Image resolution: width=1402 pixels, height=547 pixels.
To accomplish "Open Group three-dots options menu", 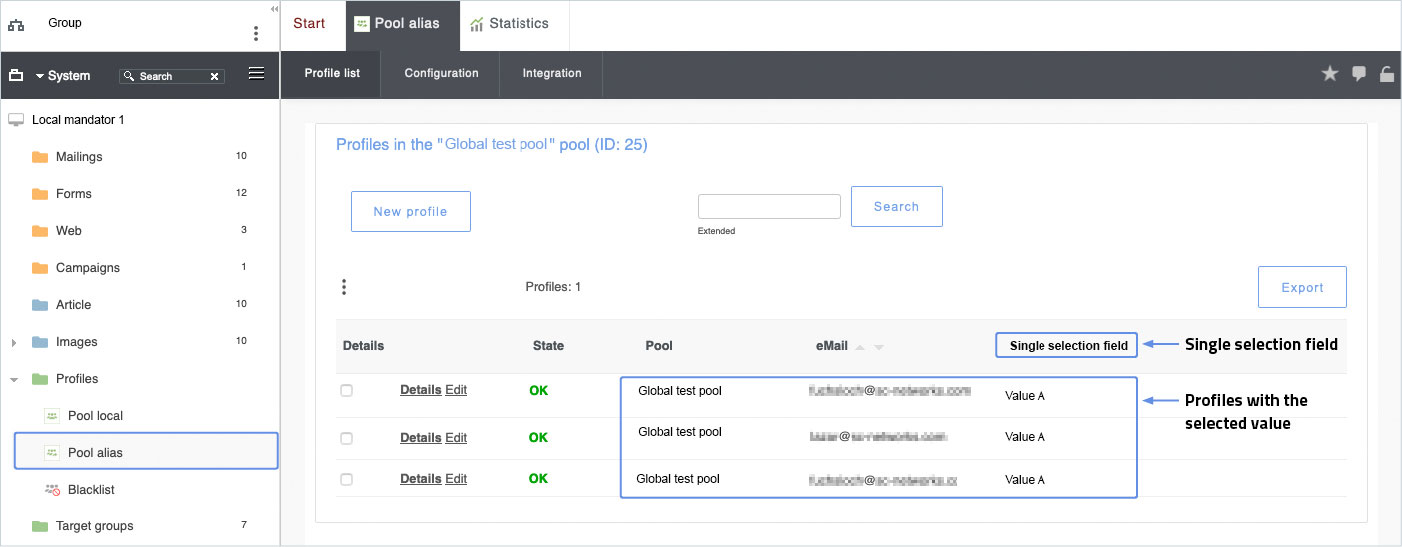I will pyautogui.click(x=256, y=33).
